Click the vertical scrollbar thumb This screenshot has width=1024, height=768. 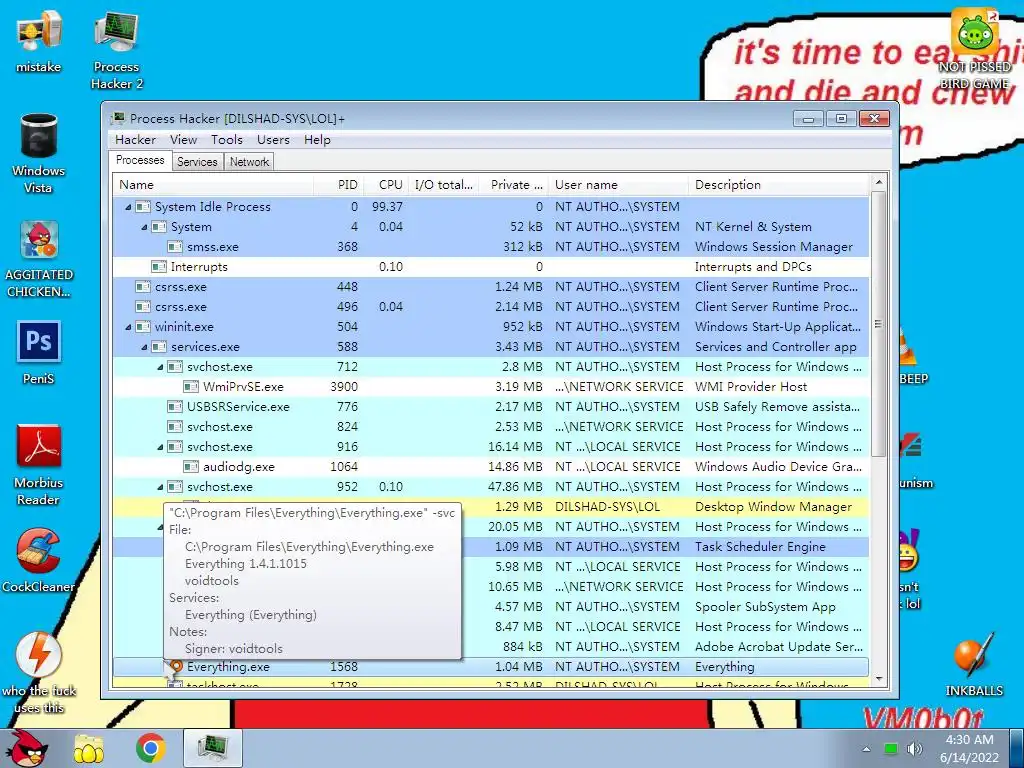tap(878, 323)
